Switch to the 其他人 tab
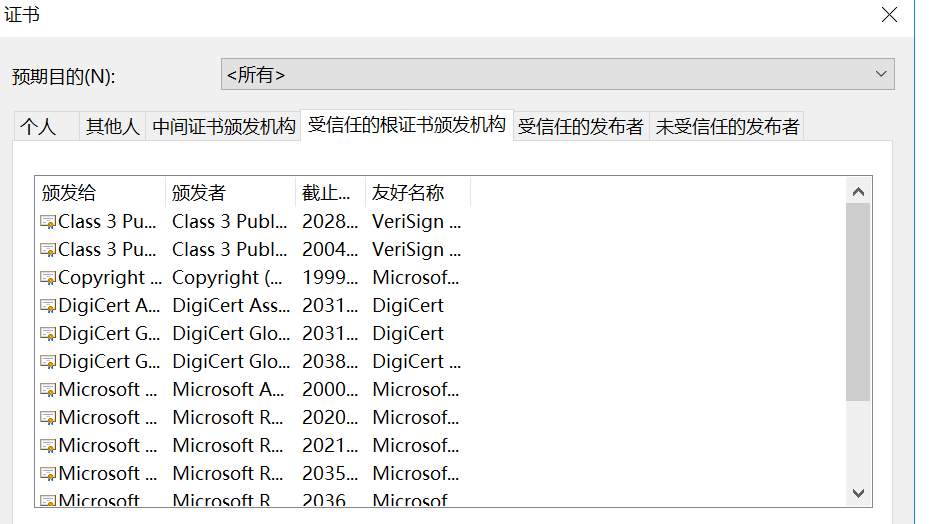Screen dimensions: 937x524 point(112,126)
